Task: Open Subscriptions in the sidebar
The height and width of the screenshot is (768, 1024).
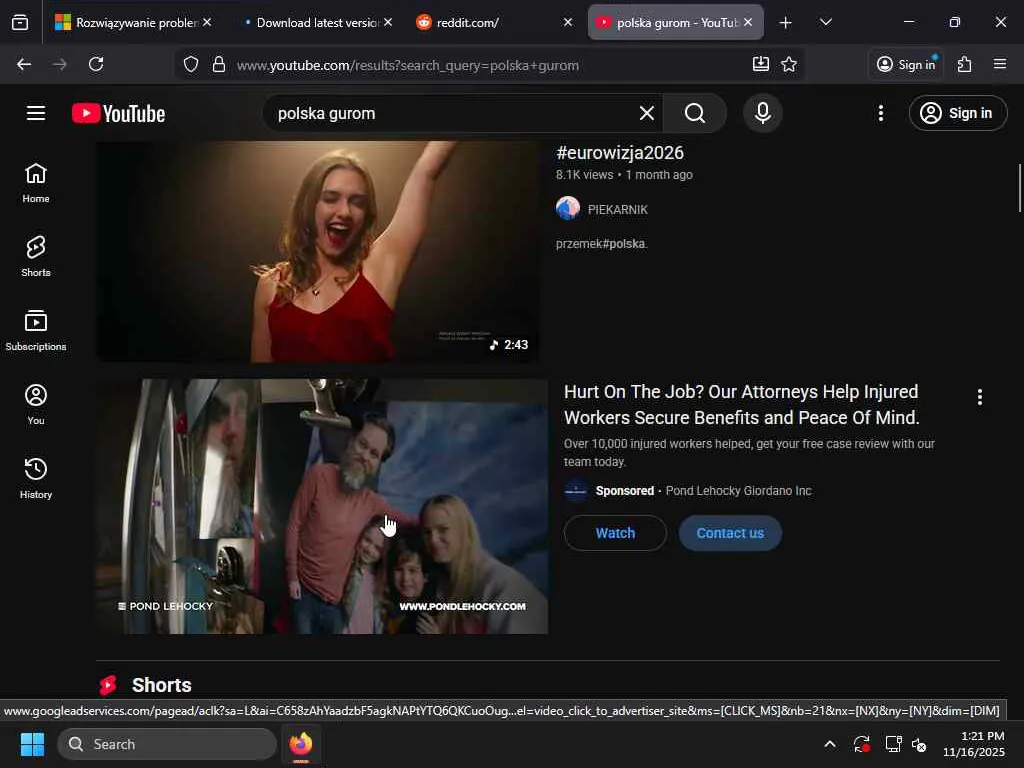Action: [36, 330]
